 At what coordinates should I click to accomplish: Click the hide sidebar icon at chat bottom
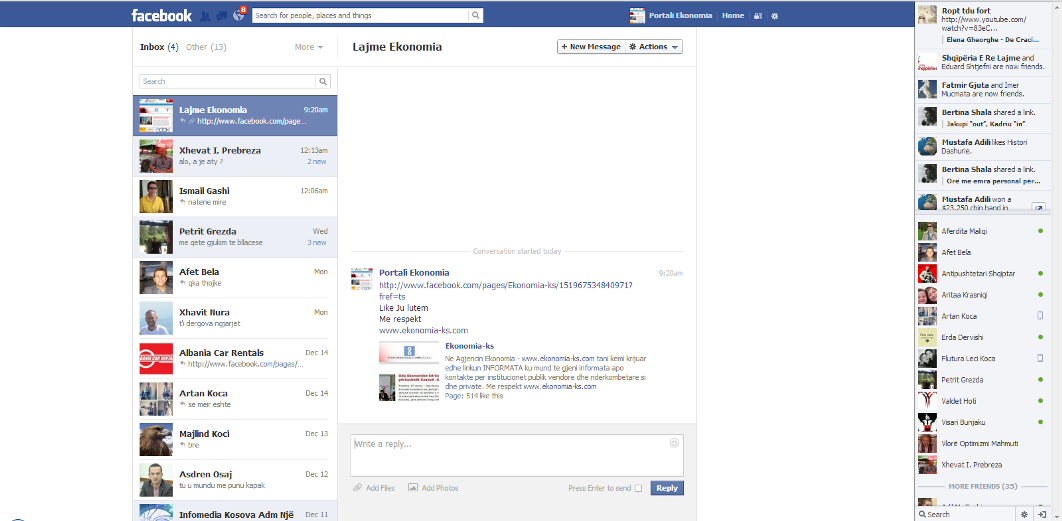1042,514
